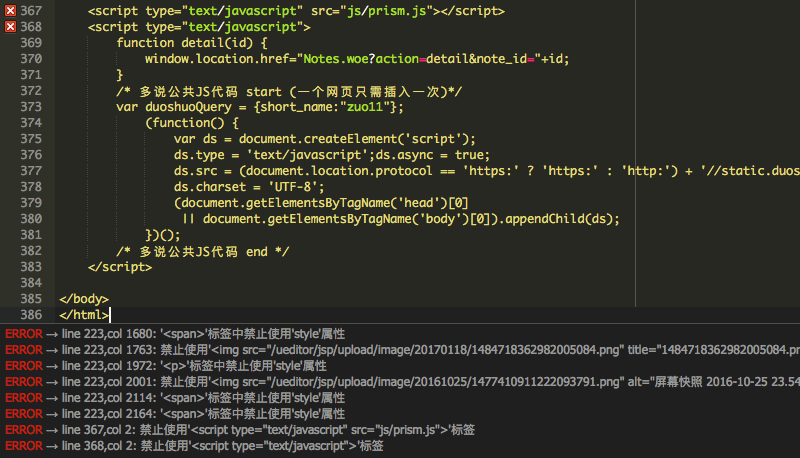The width and height of the screenshot is (800, 458).
Task: Select line number 385 in the gutter
Action: [31, 299]
